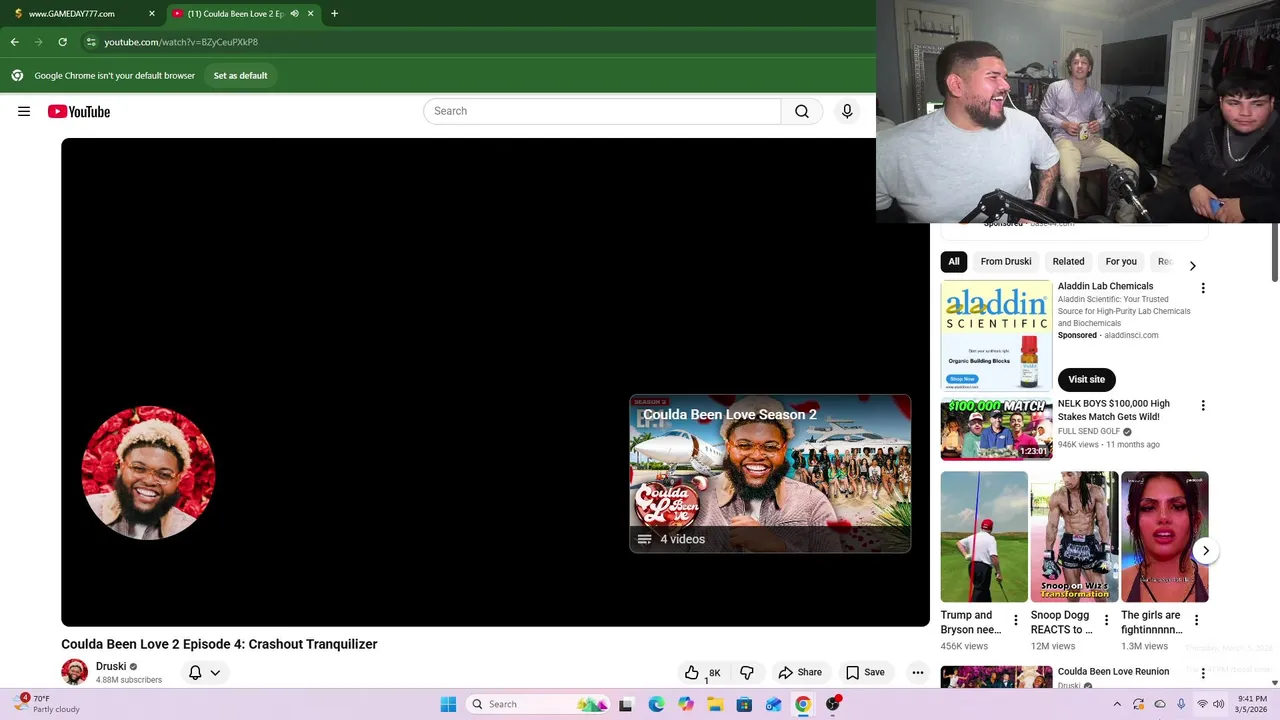Viewport: 1280px width, 720px height.
Task: Go back with browser back arrow
Action: (14, 42)
